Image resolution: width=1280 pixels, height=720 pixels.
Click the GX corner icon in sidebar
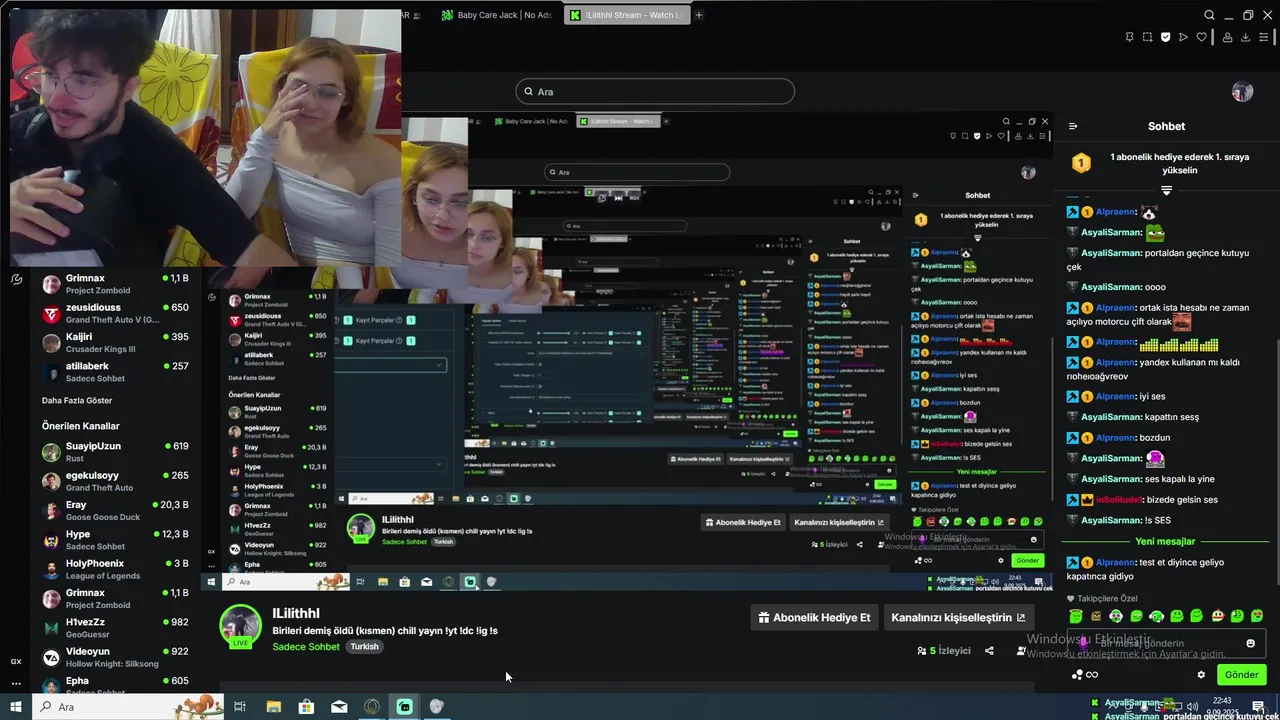point(16,661)
